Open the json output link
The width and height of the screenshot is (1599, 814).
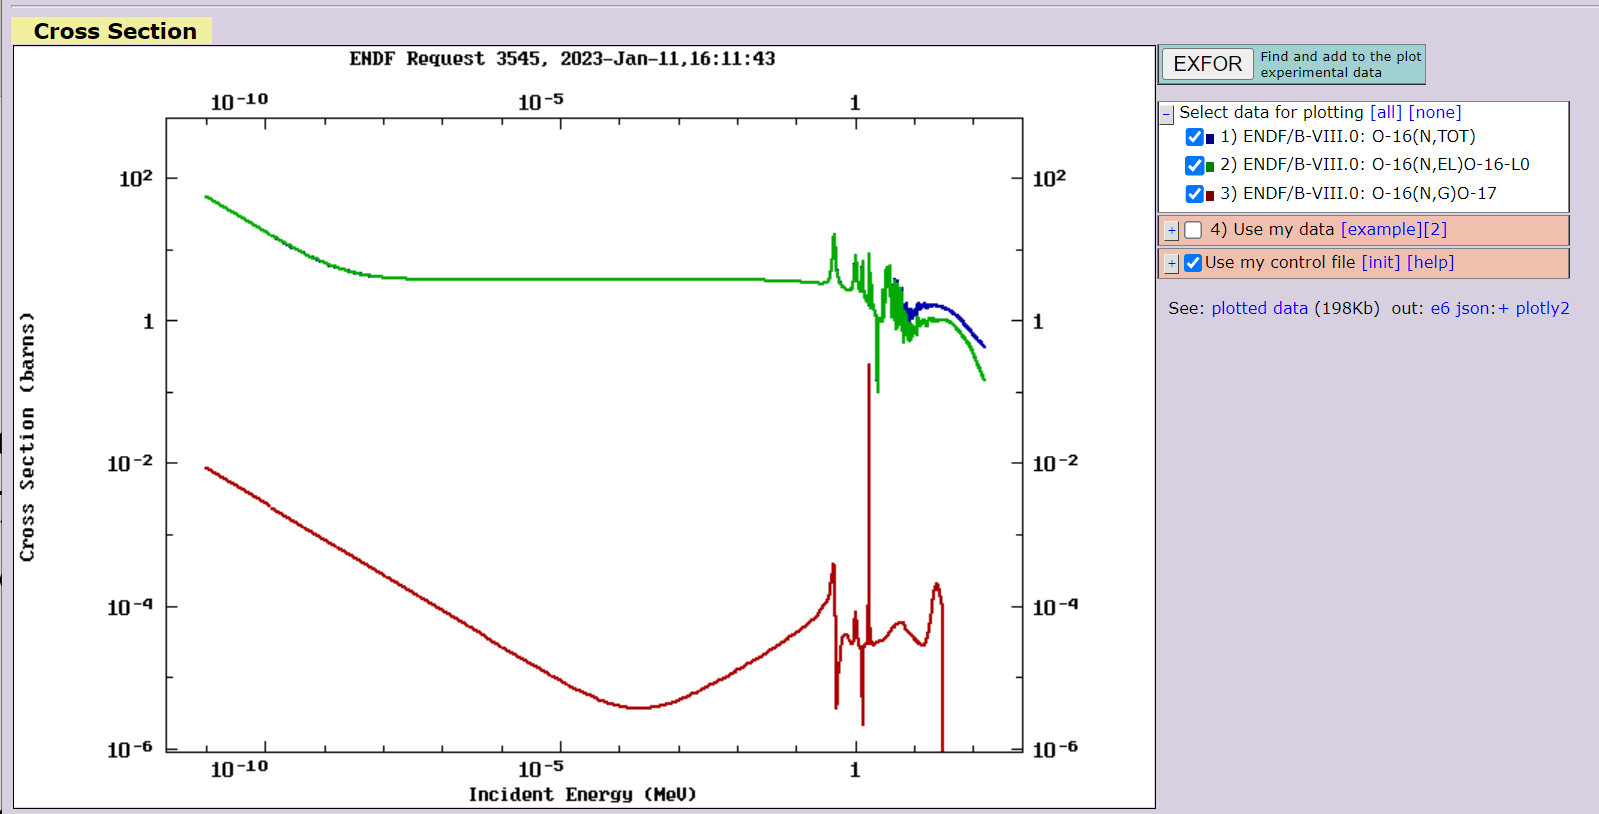click(x=1475, y=308)
